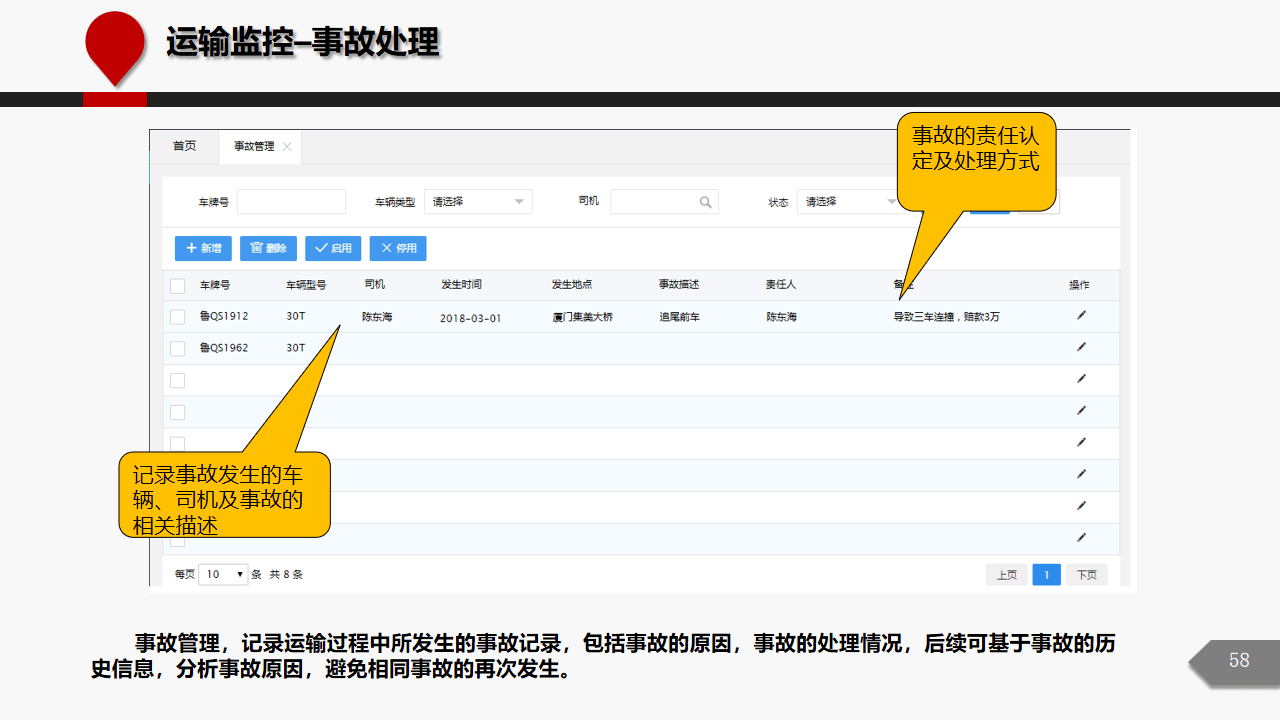Click the magnifier icon in 司机 field
Viewport: 1280px width, 720px height.
(706, 202)
